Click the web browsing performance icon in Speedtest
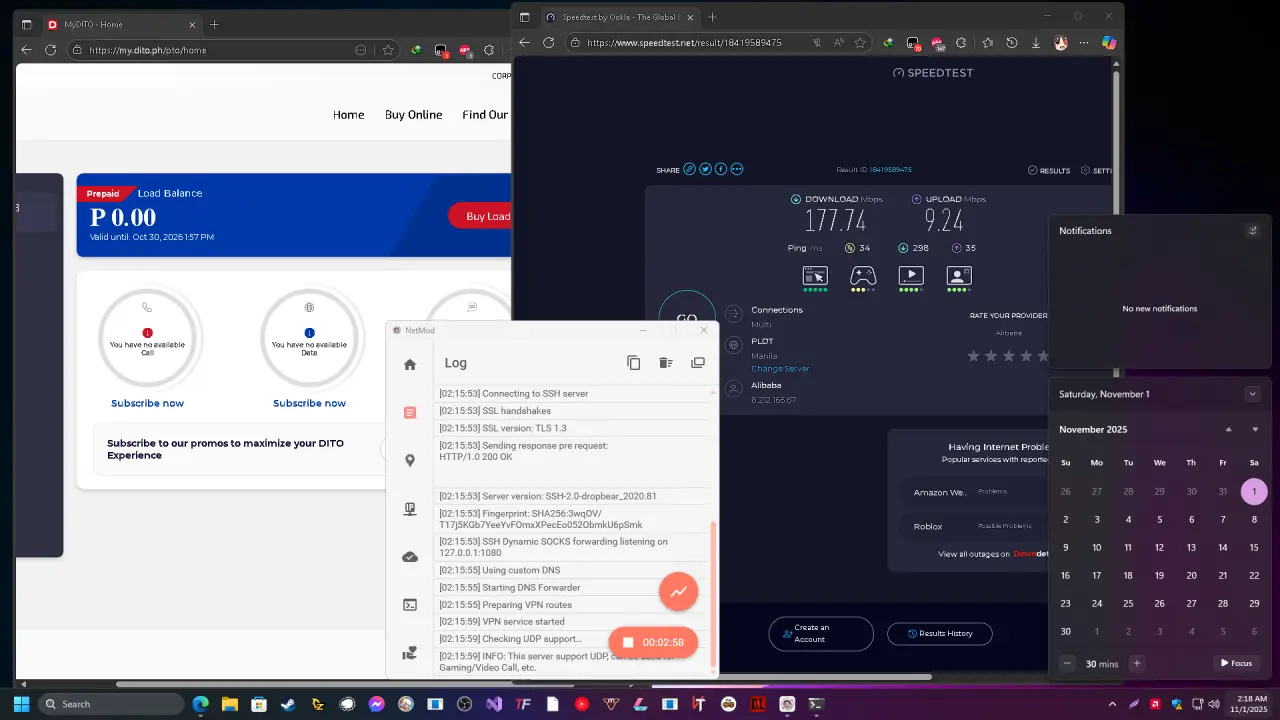Image resolution: width=1280 pixels, height=720 pixels. click(x=815, y=275)
